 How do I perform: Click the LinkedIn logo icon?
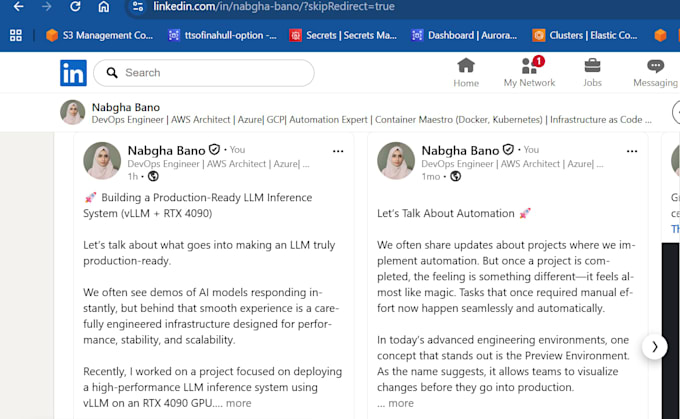pyautogui.click(x=73, y=73)
